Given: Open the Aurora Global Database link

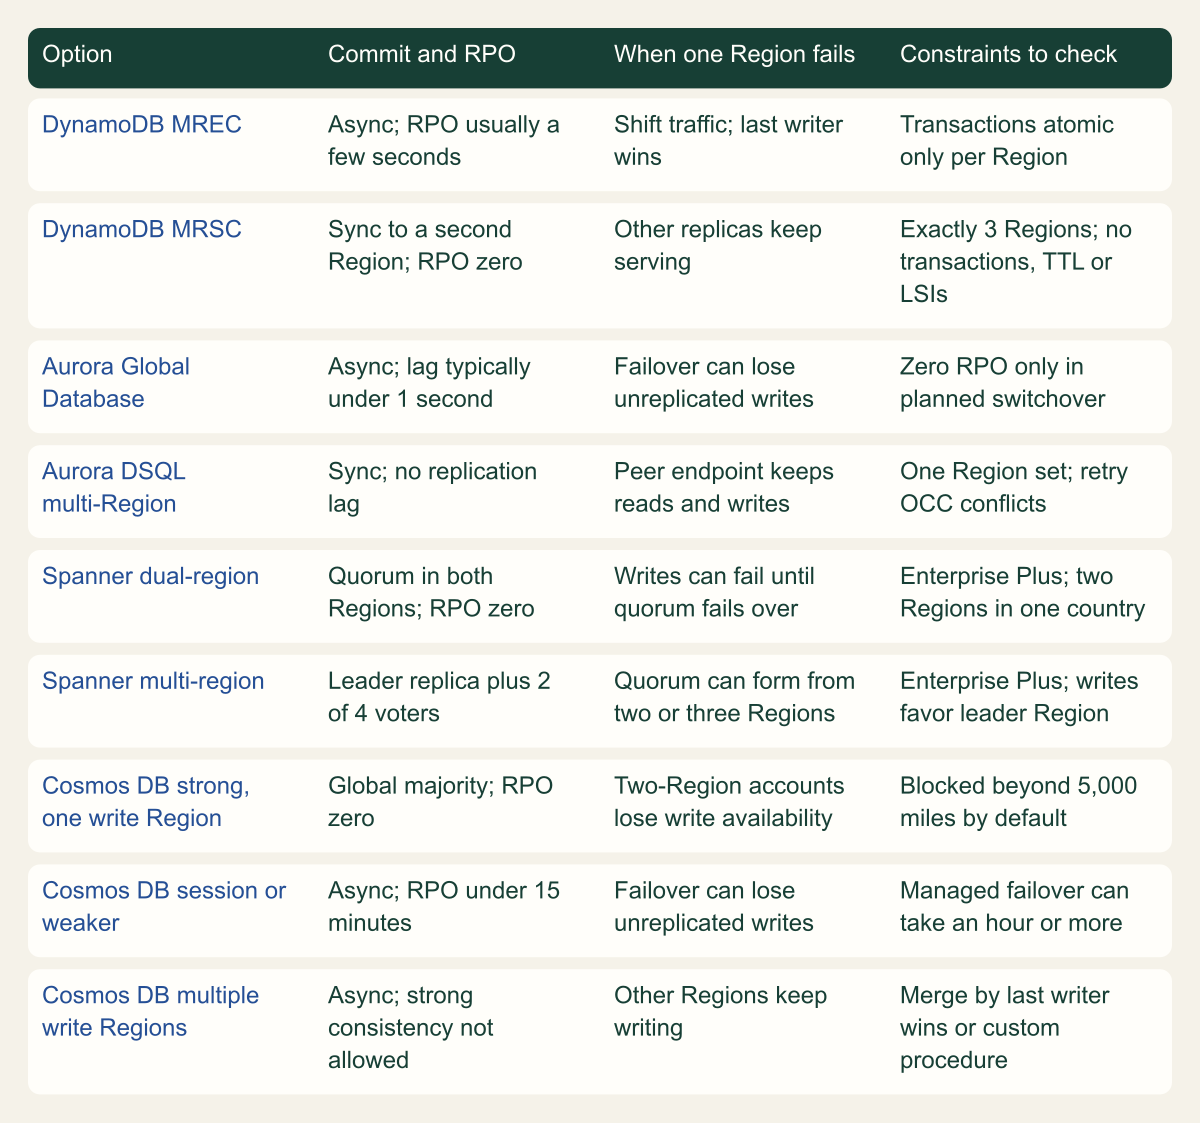Looking at the screenshot, I should tap(116, 382).
